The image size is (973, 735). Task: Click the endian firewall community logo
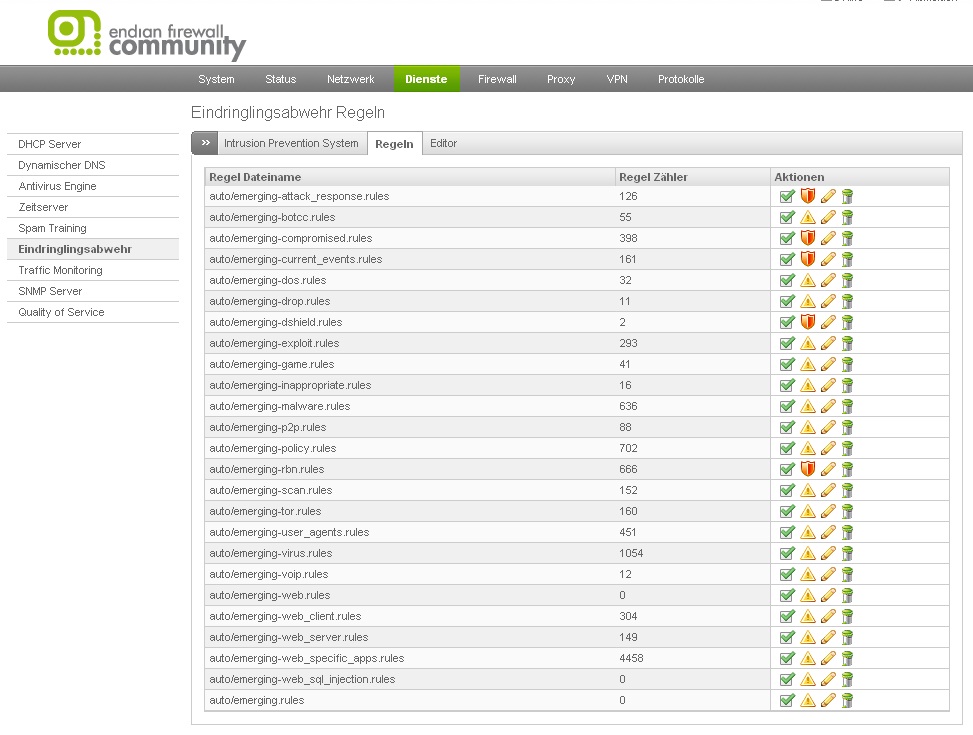[147, 35]
